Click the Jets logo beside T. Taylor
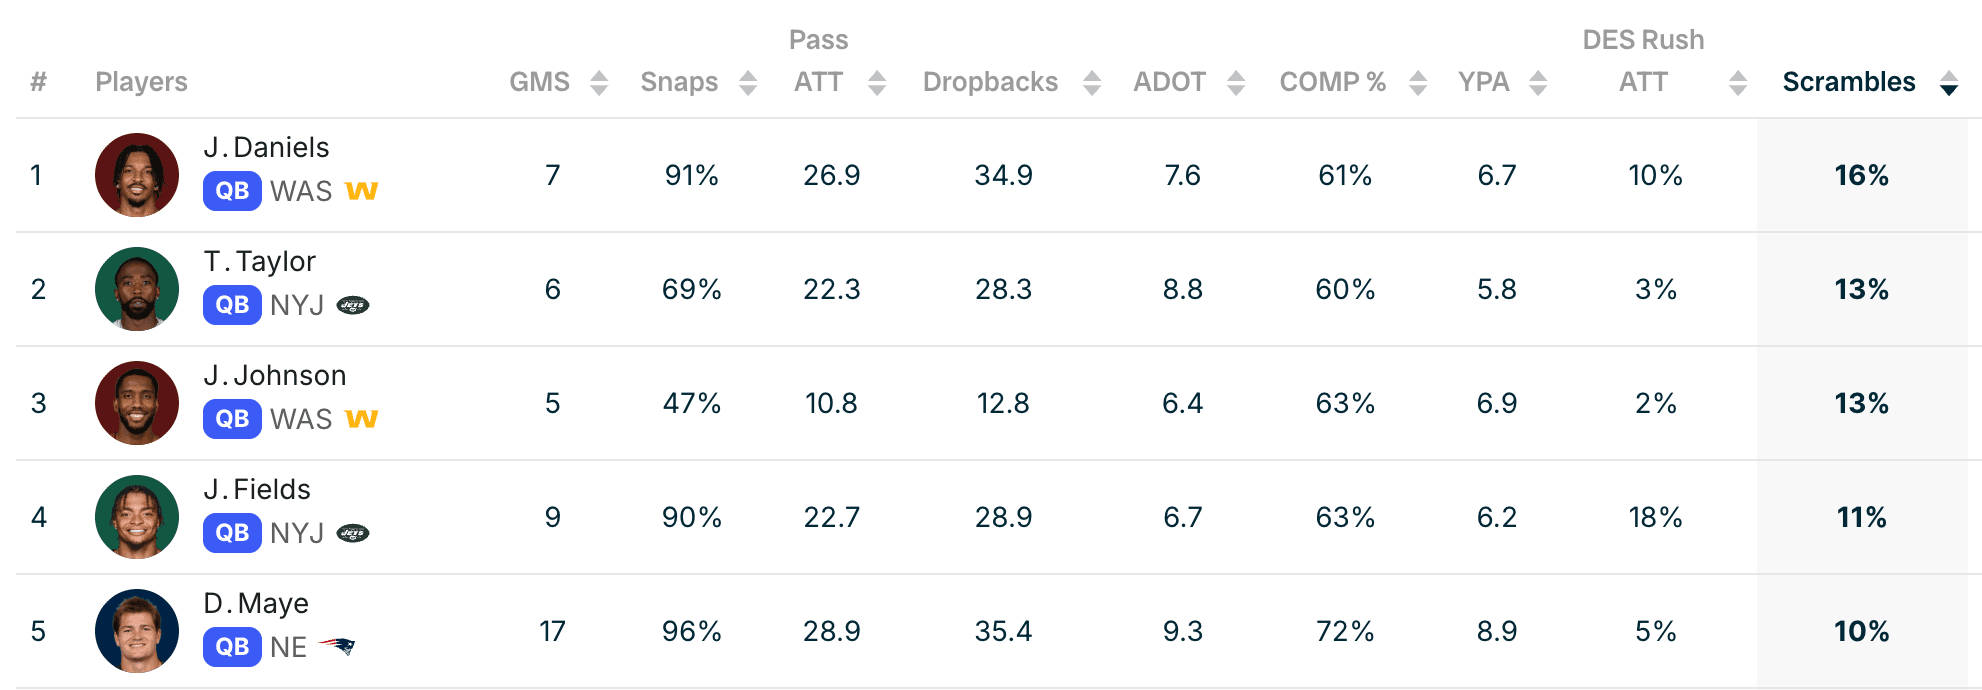 pos(353,305)
